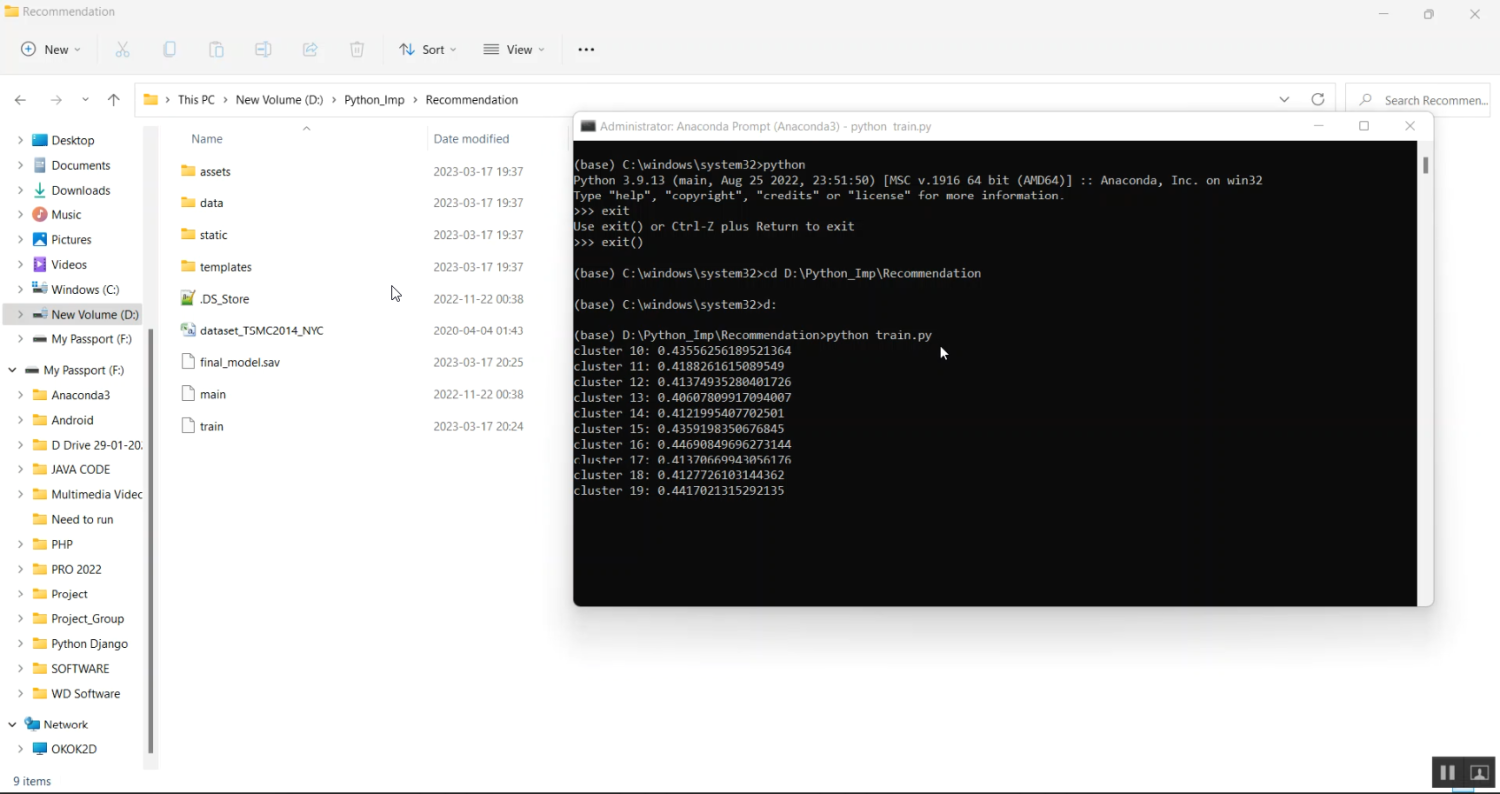Click the Rename icon in toolbar

(263, 50)
